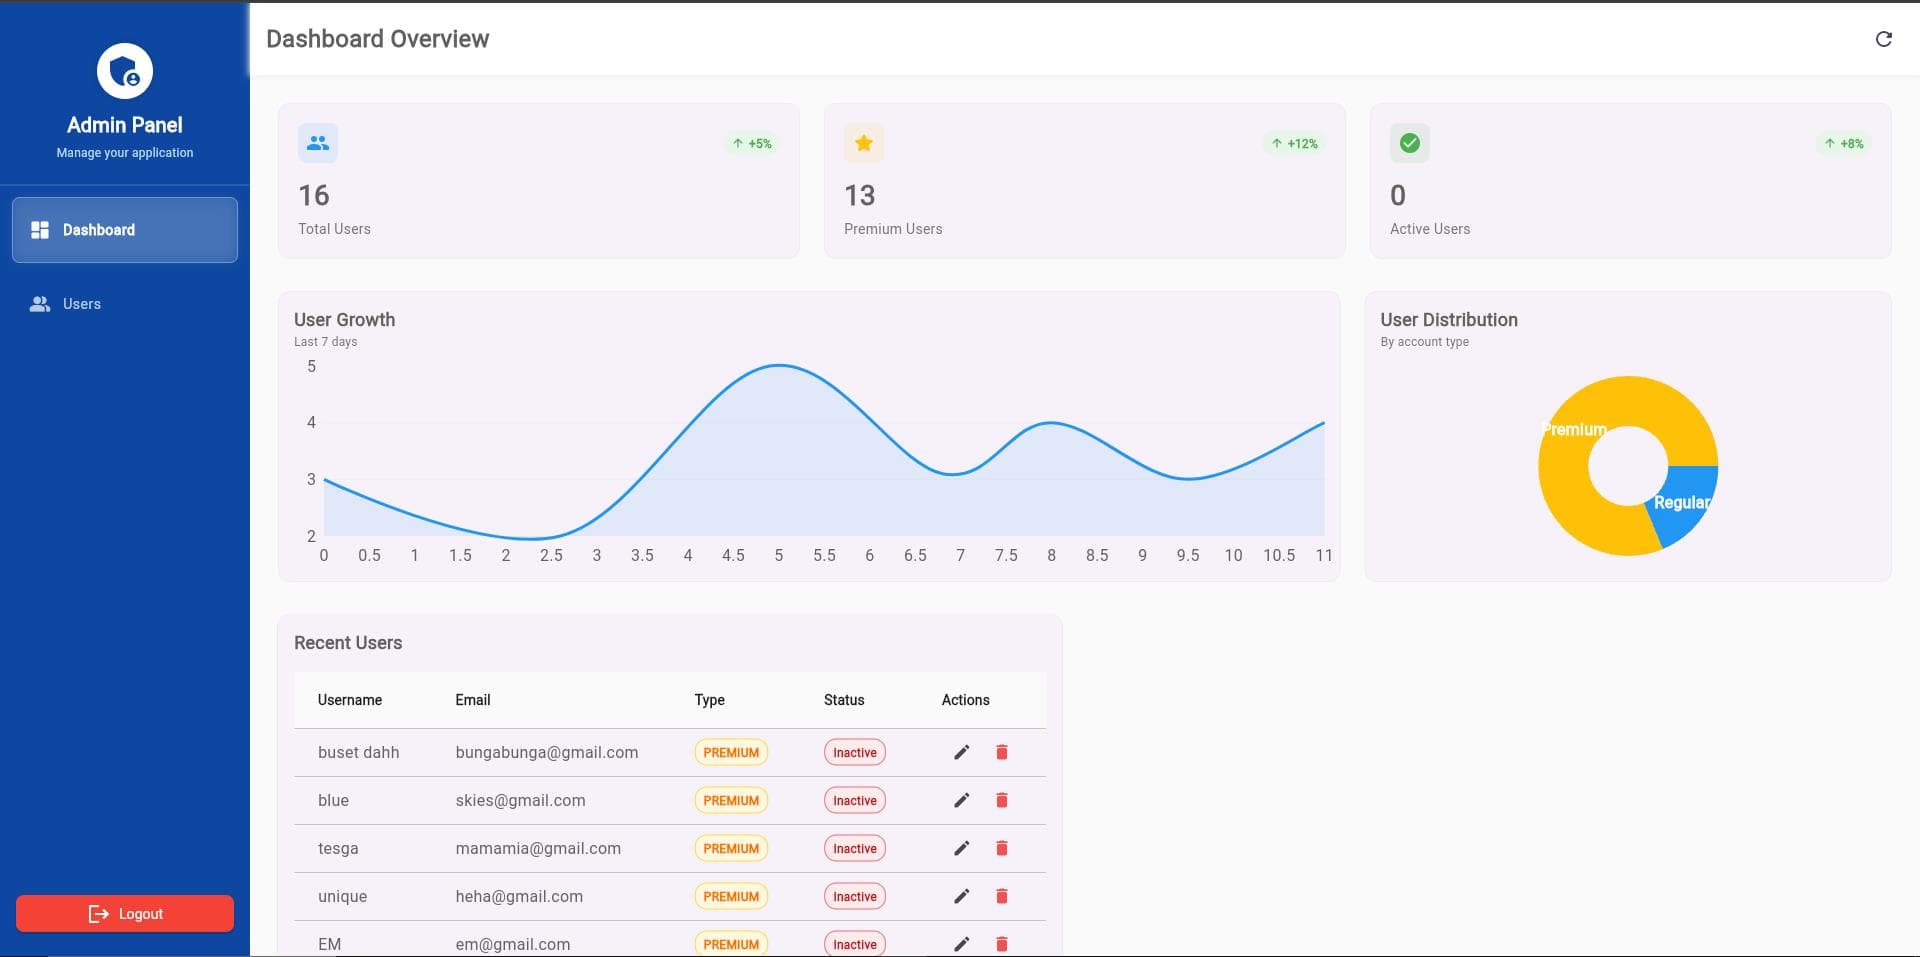1920x957 pixels.
Task: Click the Active Users green check icon
Action: pos(1409,143)
